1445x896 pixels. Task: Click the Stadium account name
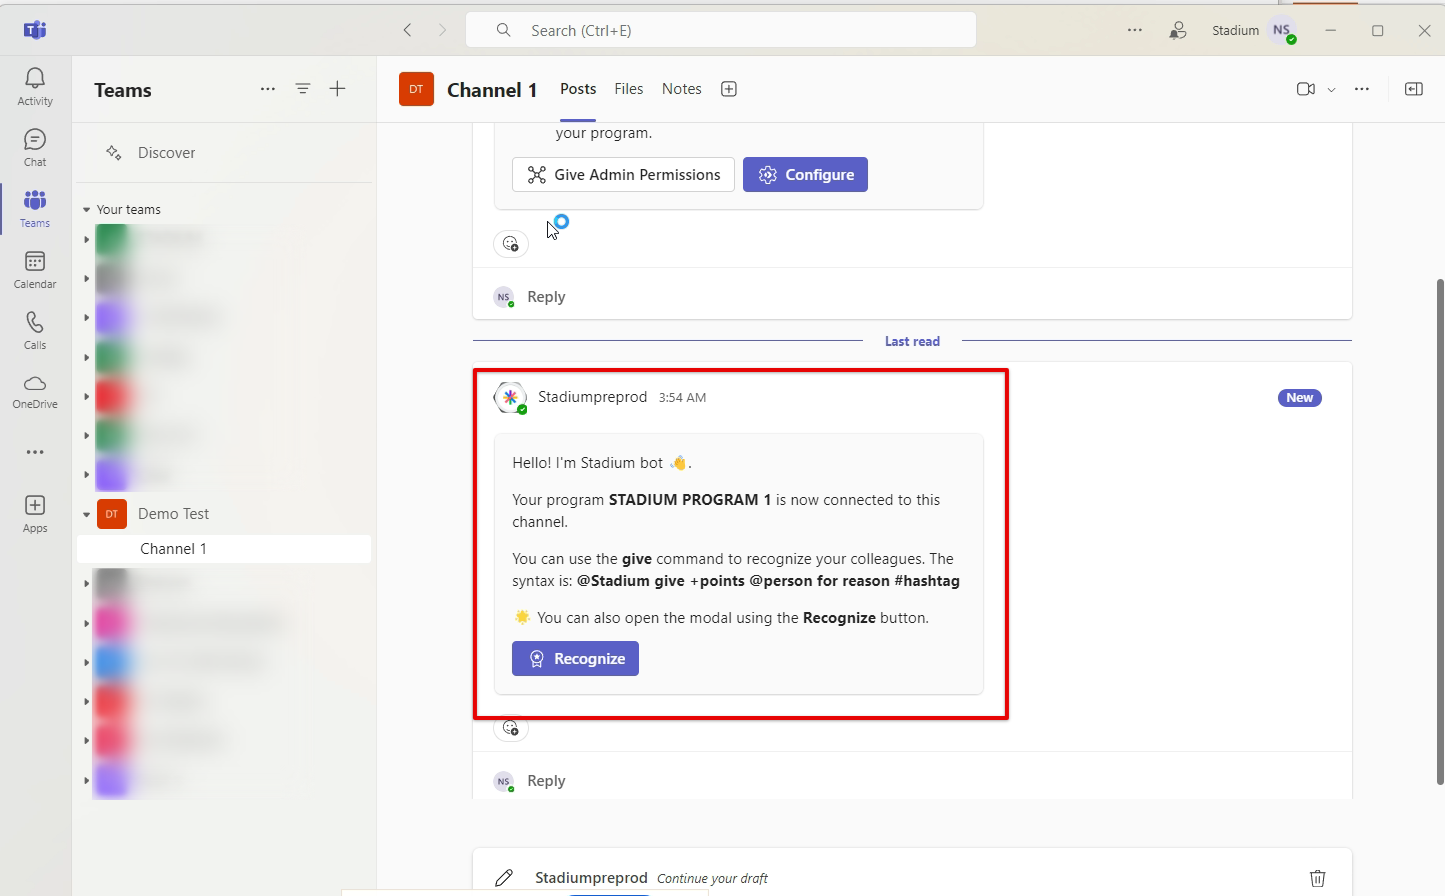(1235, 31)
